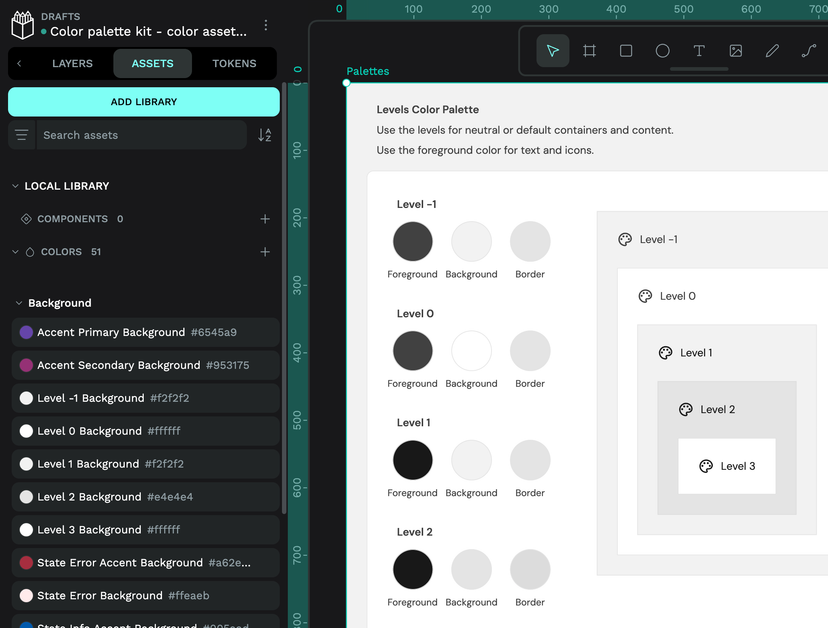Click the Penpot logo icon

[22, 23]
